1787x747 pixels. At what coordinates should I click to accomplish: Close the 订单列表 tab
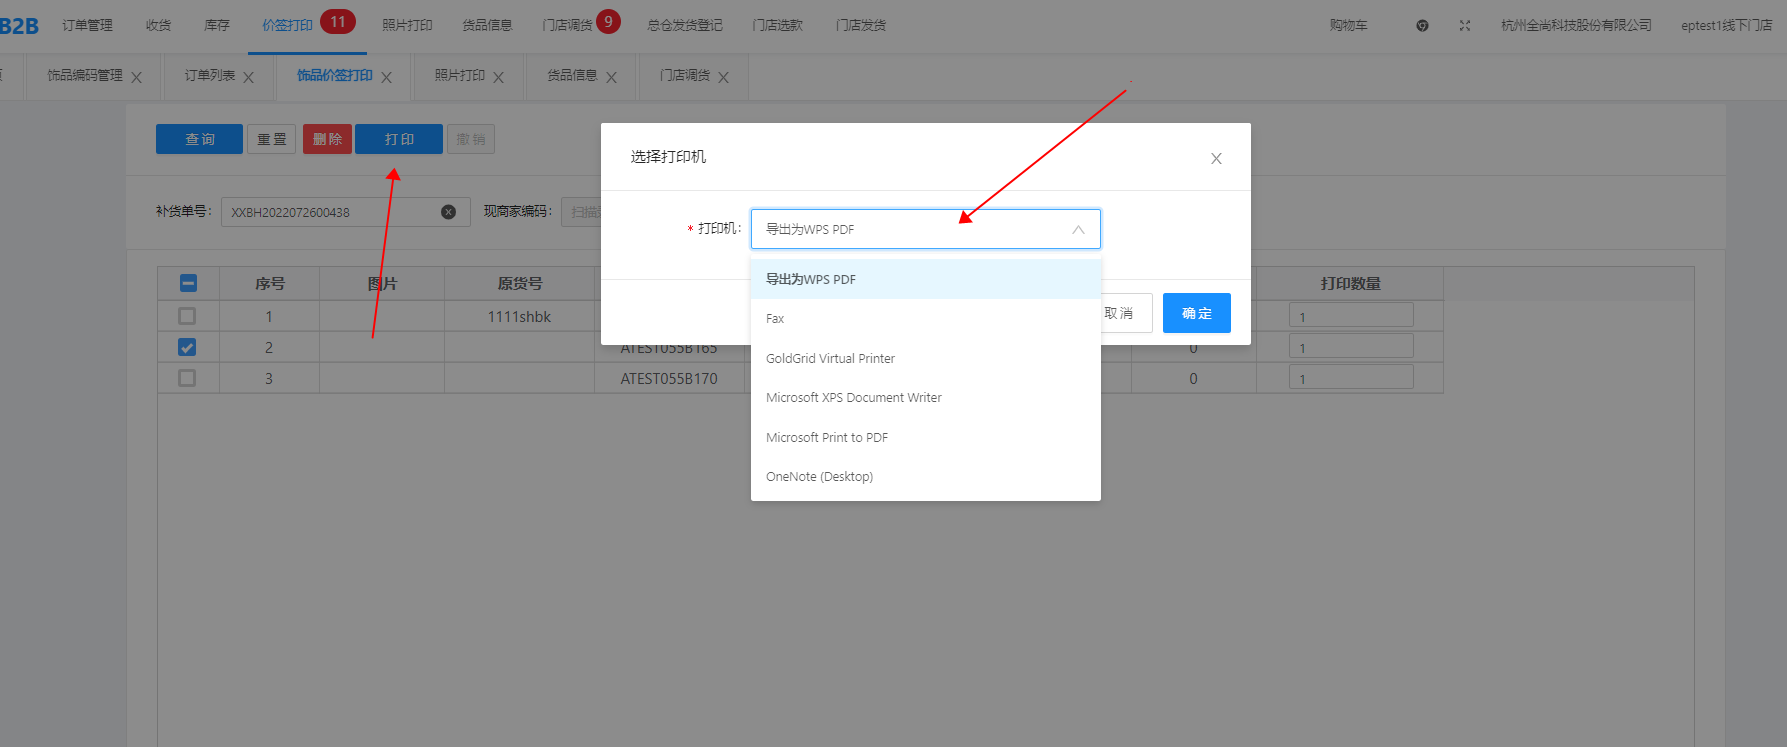click(249, 78)
